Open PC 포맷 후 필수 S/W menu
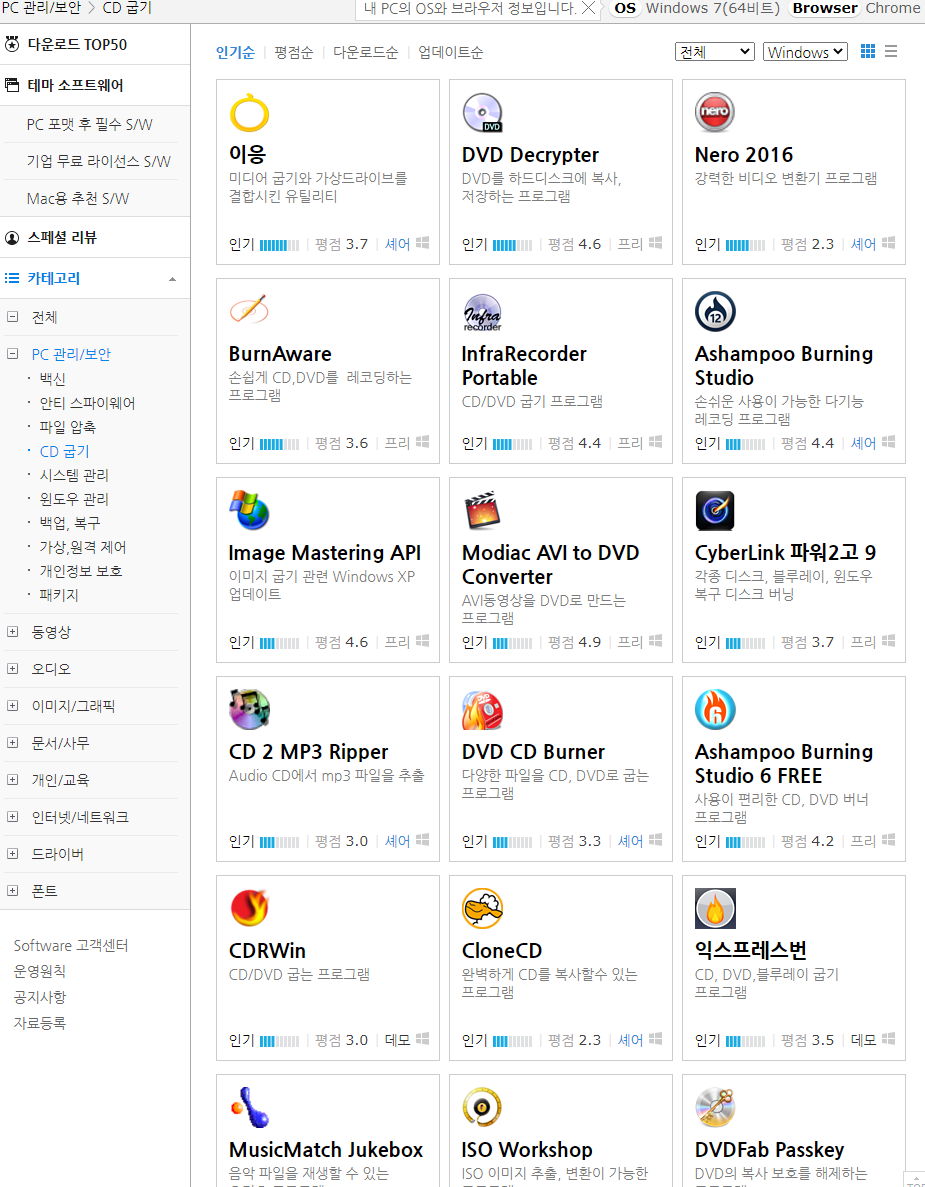 click(x=89, y=124)
